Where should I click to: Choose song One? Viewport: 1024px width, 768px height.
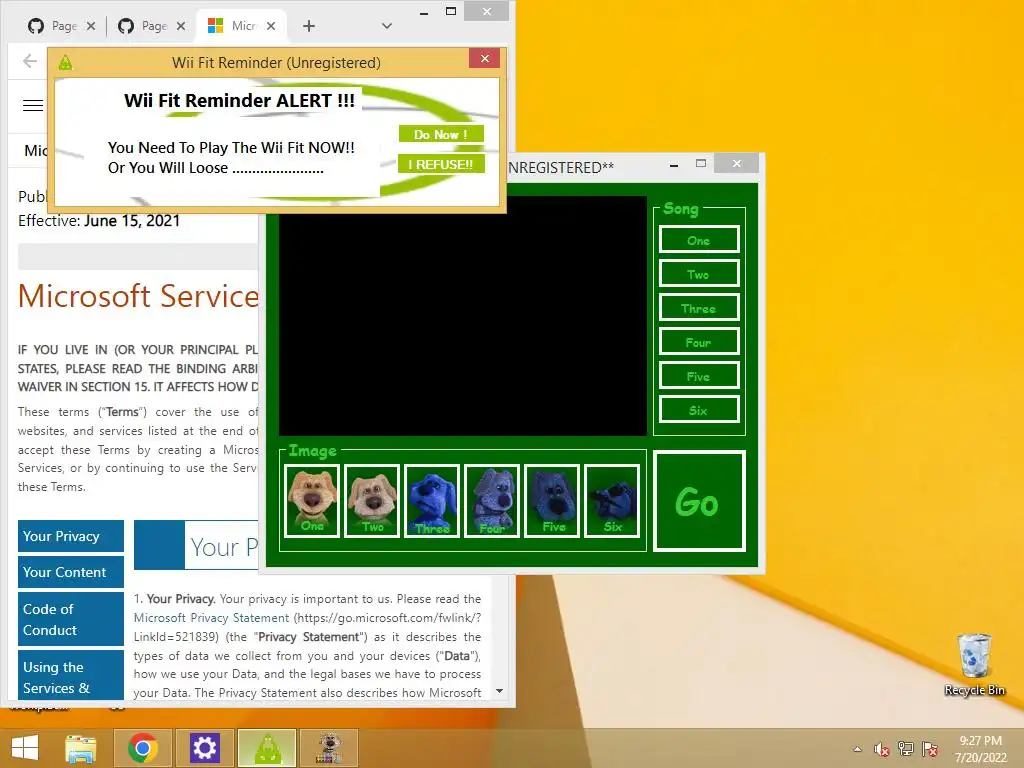(x=699, y=240)
